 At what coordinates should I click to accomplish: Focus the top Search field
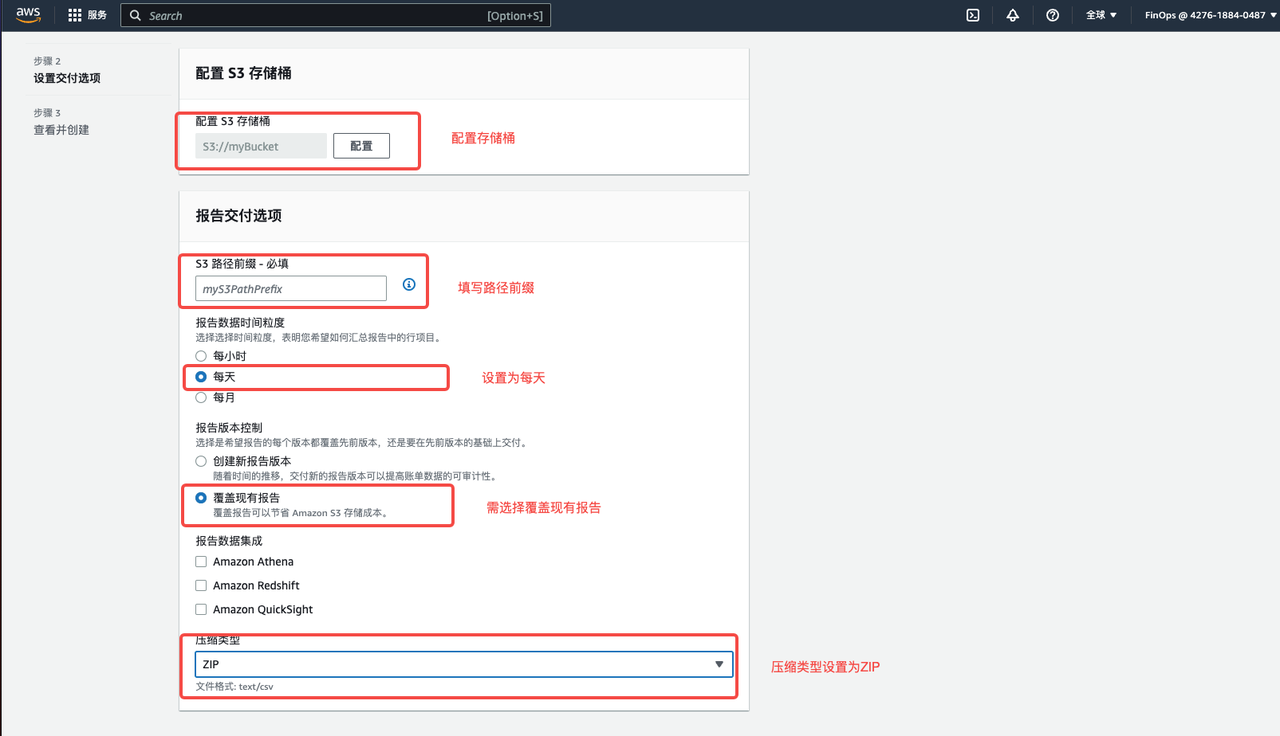tap(335, 15)
